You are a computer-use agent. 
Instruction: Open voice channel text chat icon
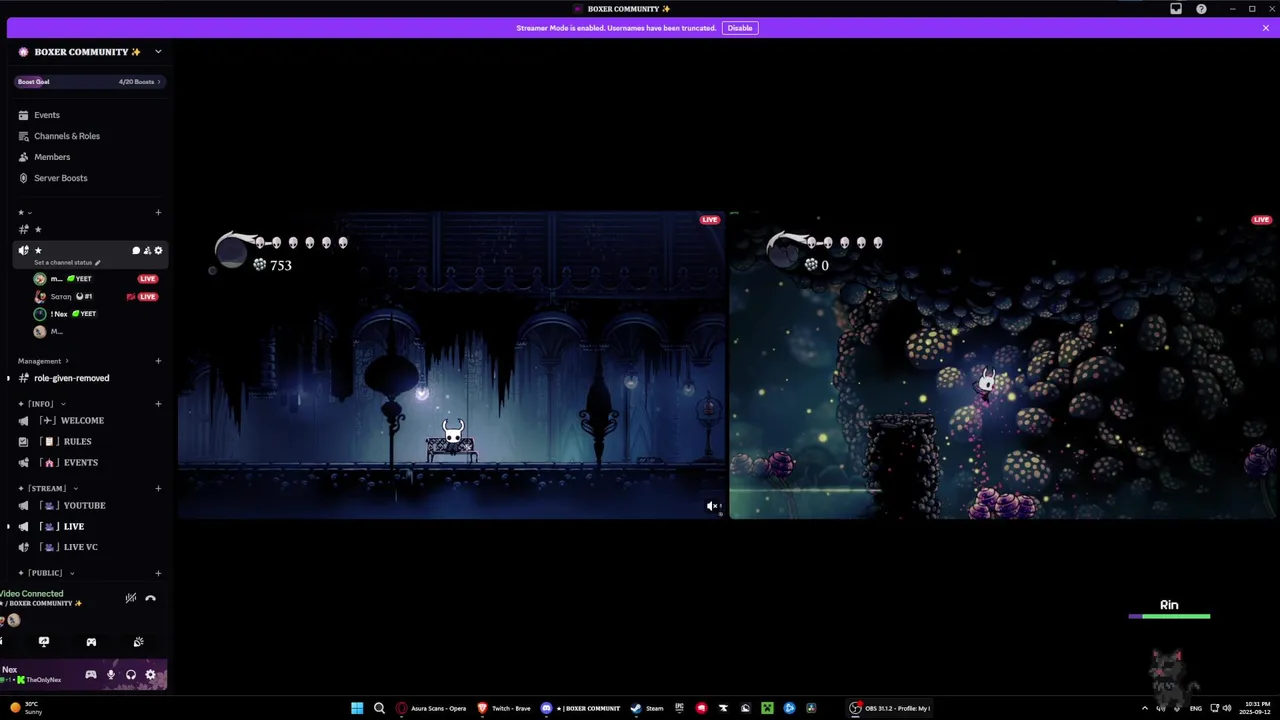(x=136, y=251)
